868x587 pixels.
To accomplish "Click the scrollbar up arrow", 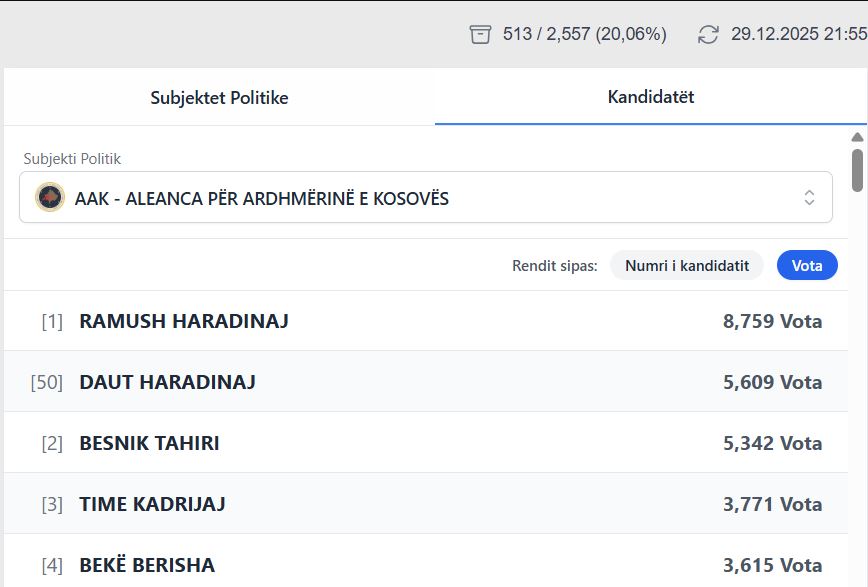I will [x=857, y=137].
